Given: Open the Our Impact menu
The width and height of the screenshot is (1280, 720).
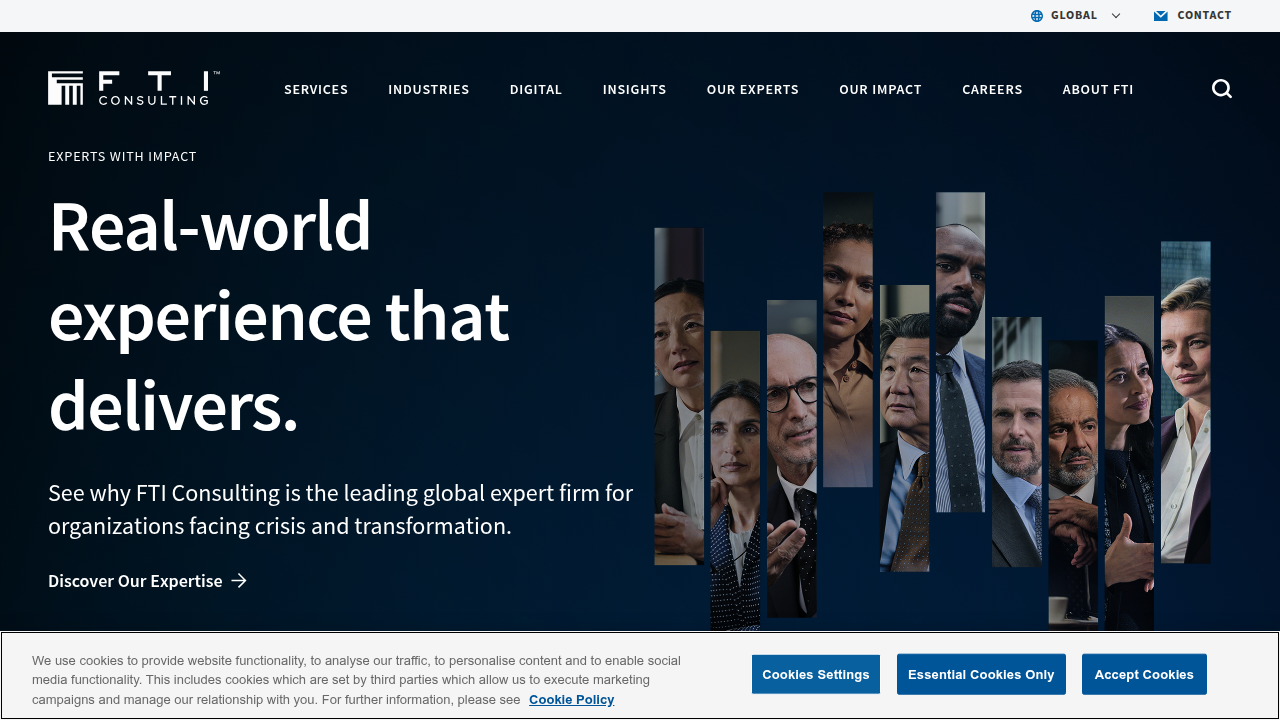Looking at the screenshot, I should tap(881, 89).
